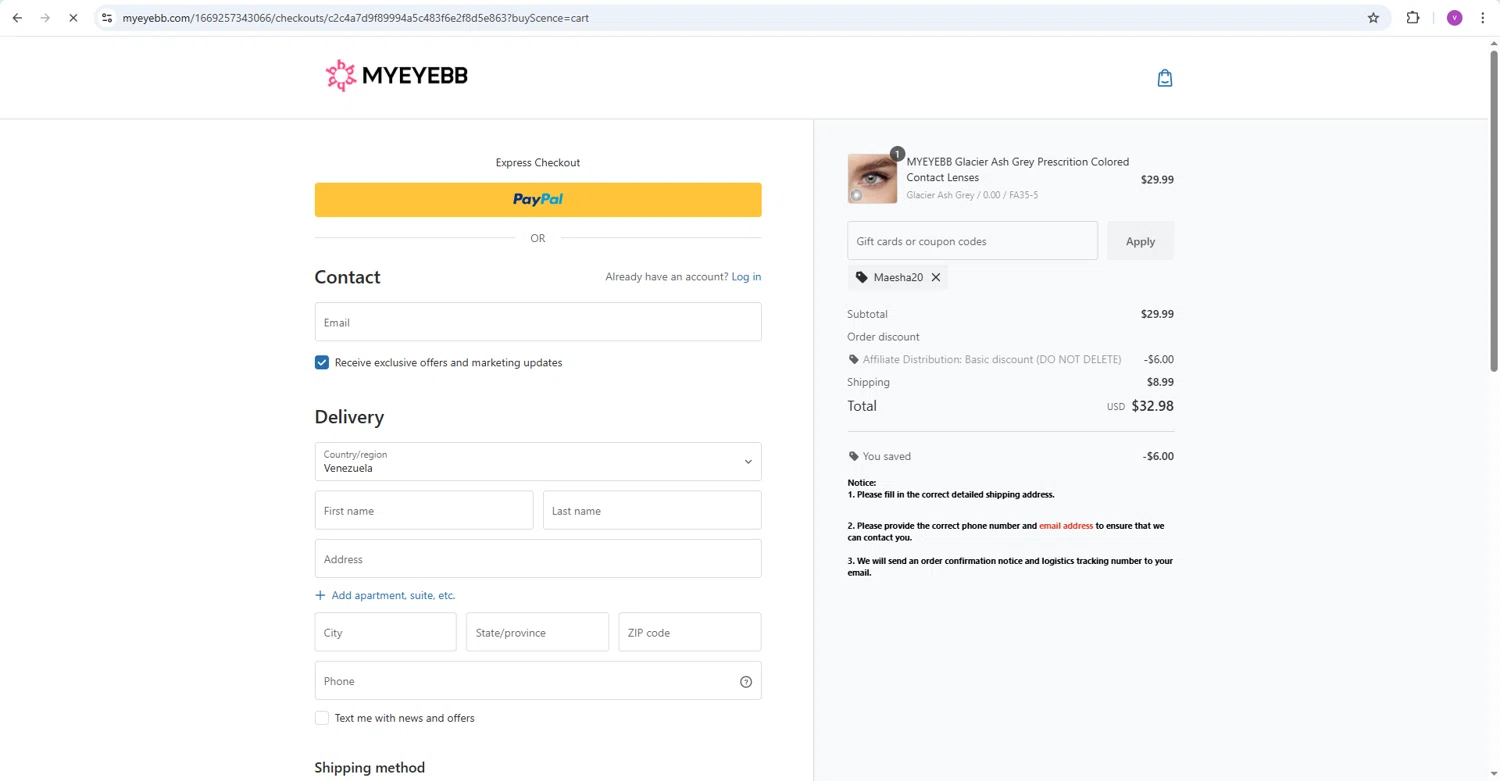Click the product title Glacier Ash Grey

pyautogui.click(x=1018, y=169)
